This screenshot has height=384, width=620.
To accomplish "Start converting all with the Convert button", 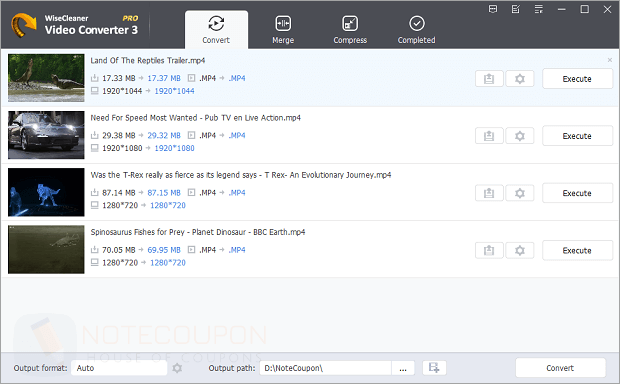I will click(x=560, y=368).
